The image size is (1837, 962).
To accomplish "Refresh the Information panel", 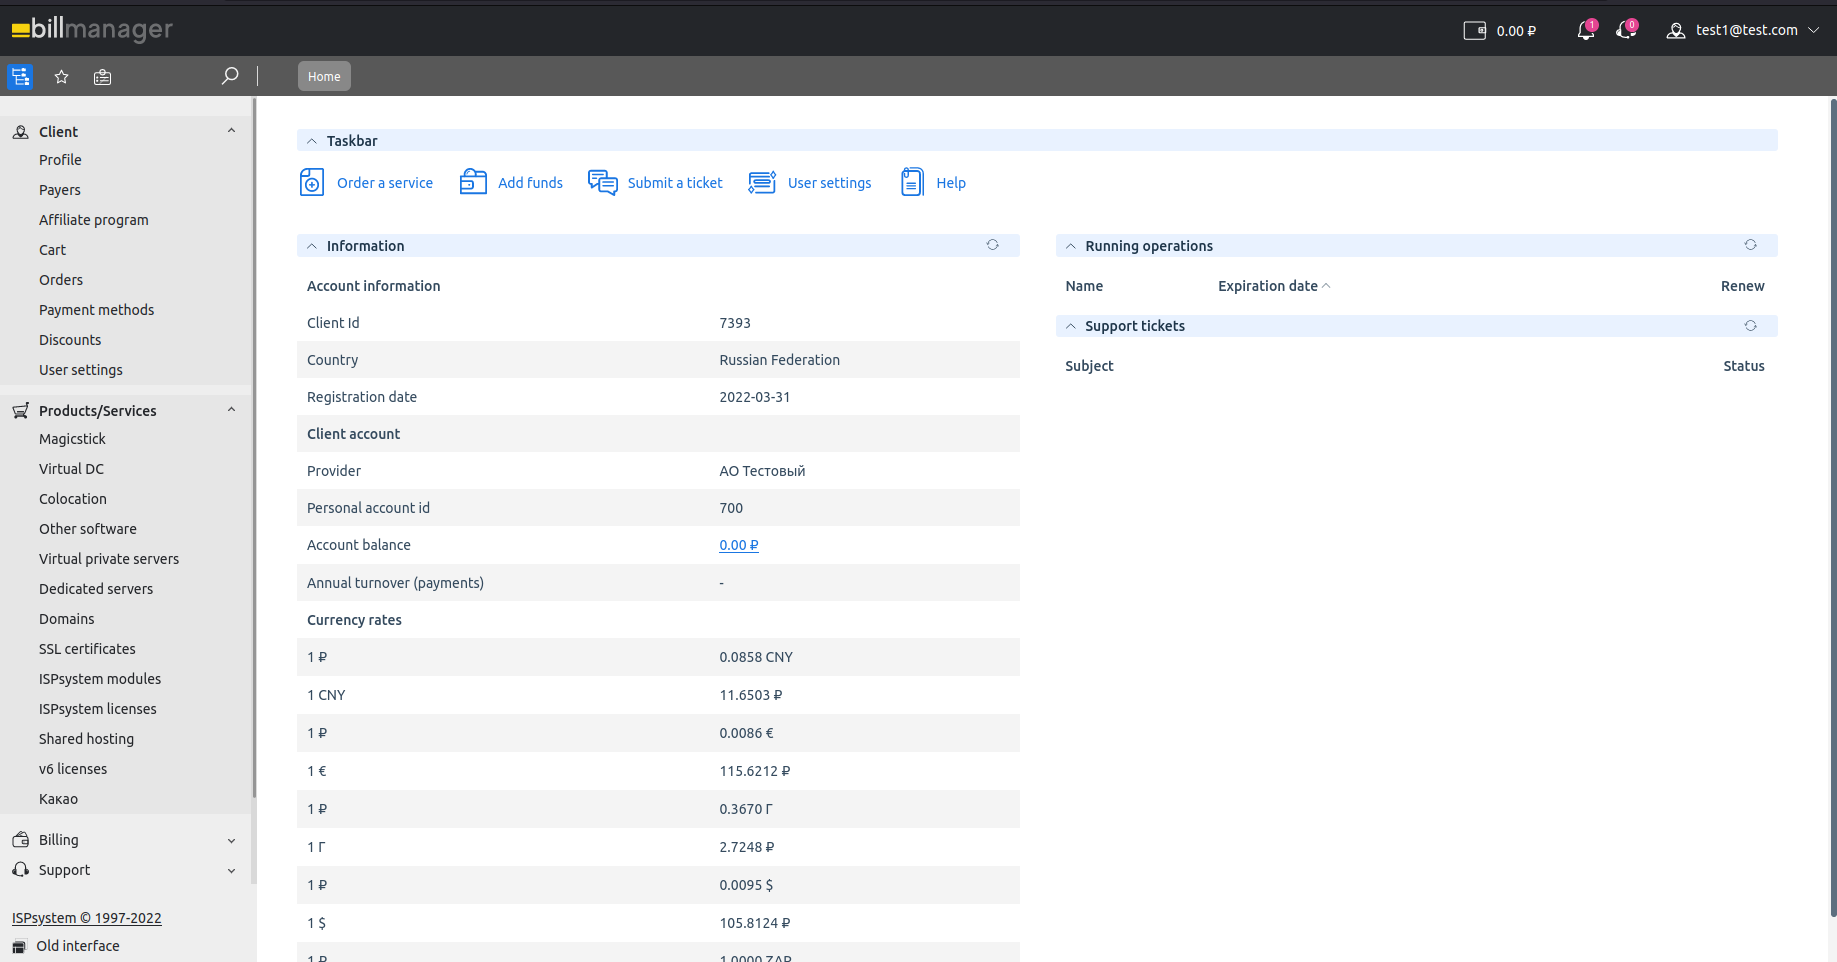I will point(993,245).
